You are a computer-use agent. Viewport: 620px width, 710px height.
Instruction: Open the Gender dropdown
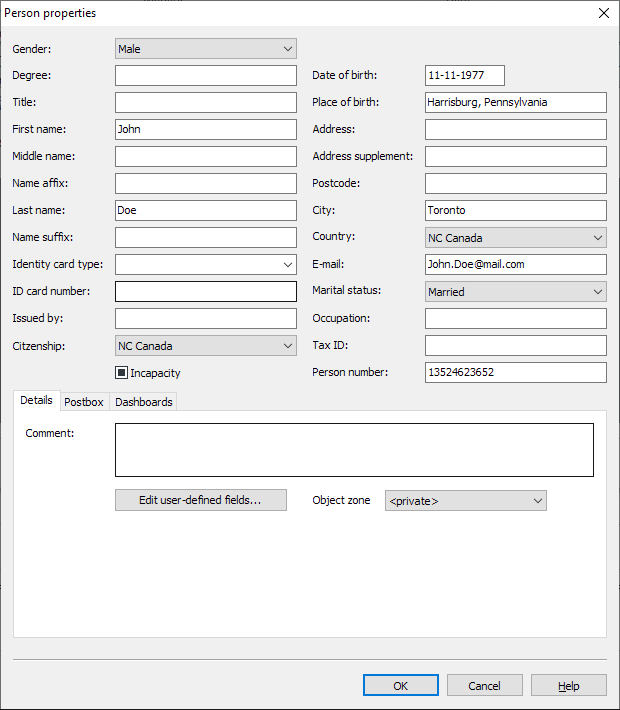pyautogui.click(x=206, y=48)
